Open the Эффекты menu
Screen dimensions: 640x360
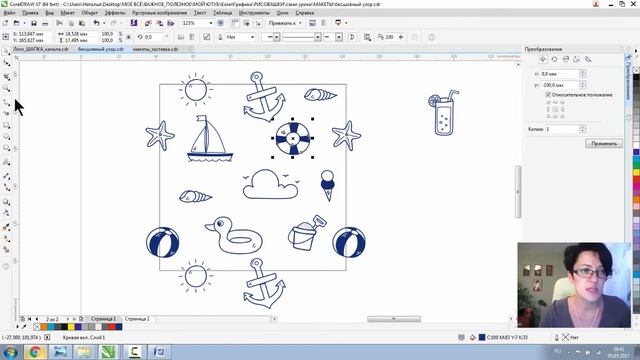(115, 13)
